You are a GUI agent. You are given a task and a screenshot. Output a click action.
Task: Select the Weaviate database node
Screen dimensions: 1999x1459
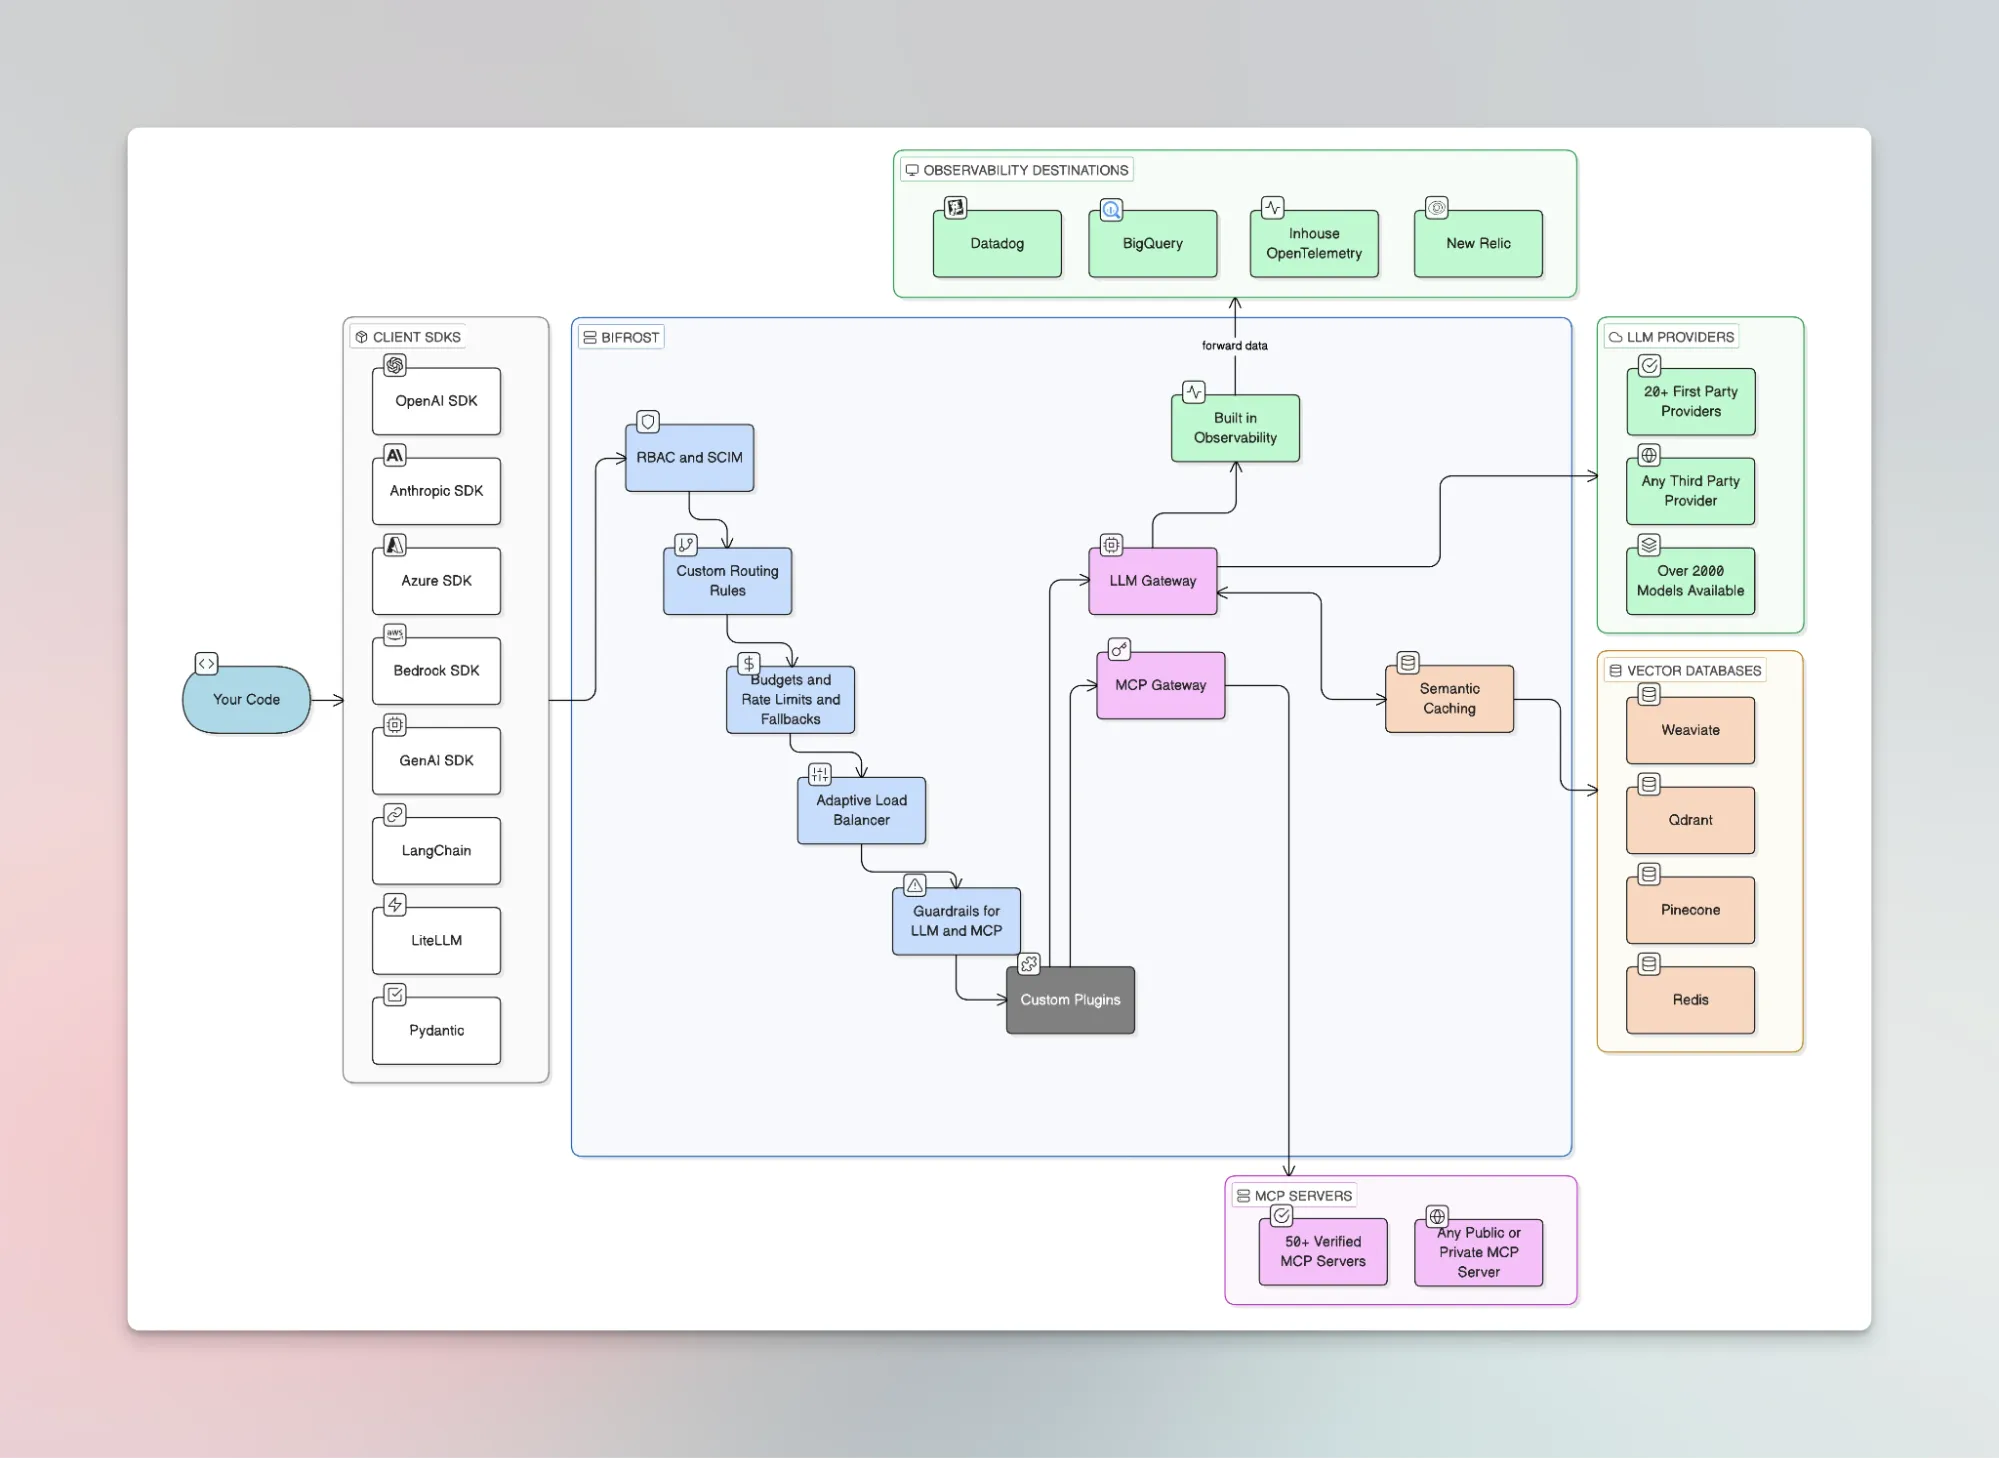[1691, 731]
